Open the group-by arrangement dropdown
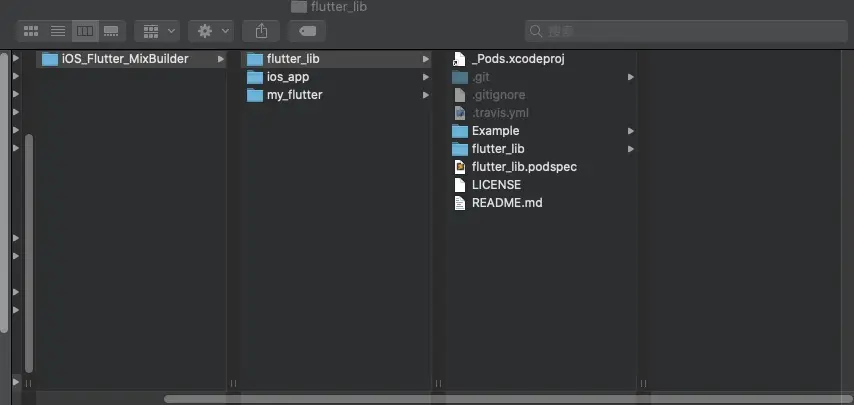This screenshot has height=405, width=854. 157,31
